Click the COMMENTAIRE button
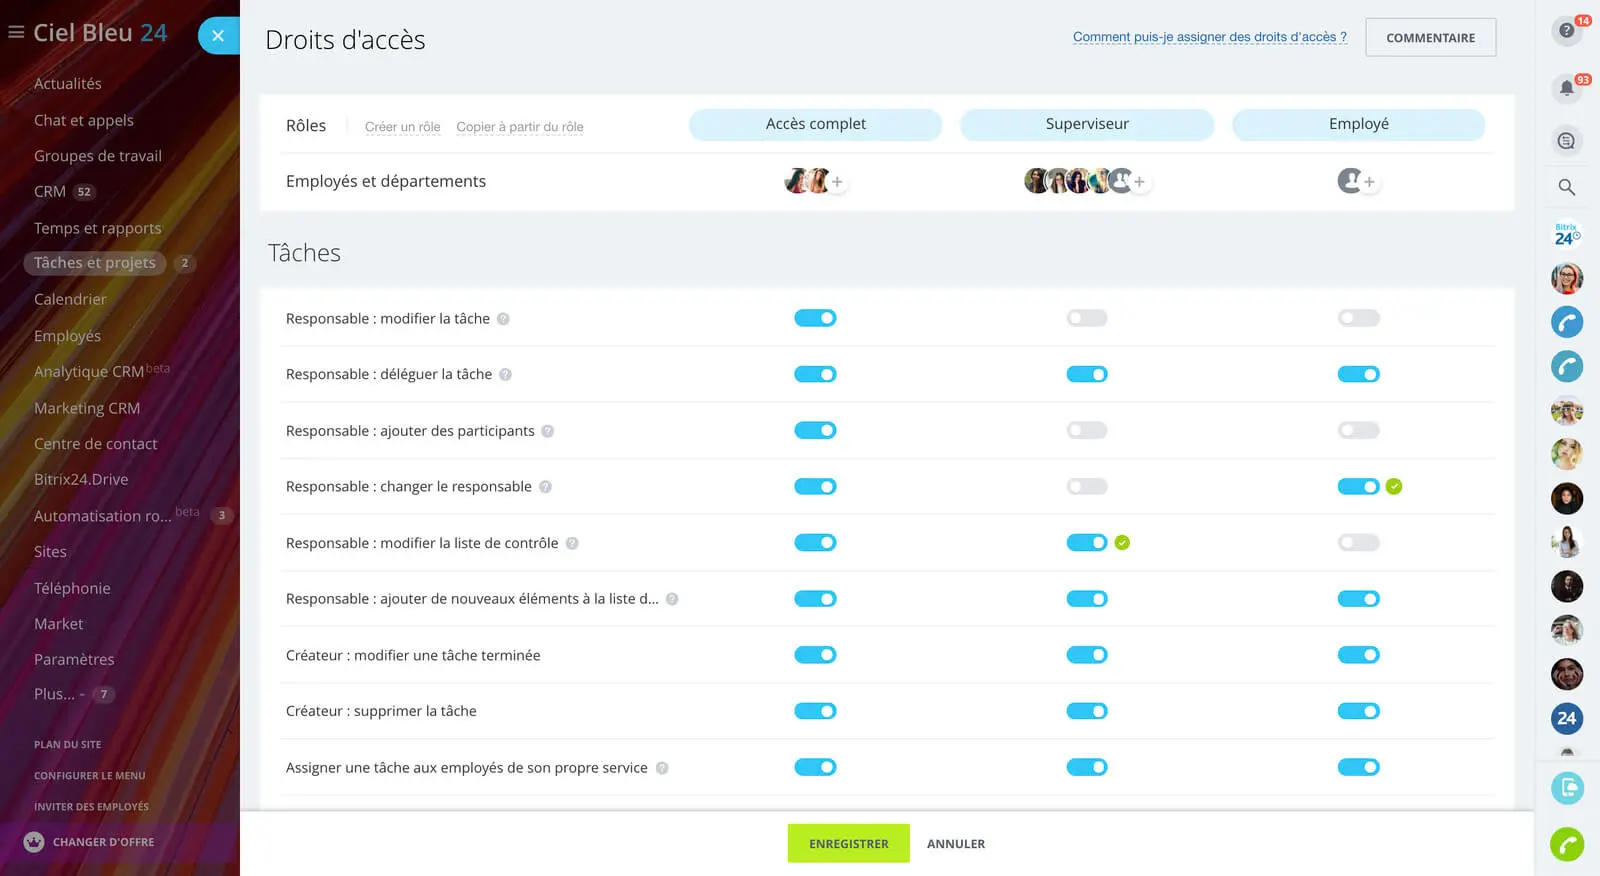Viewport: 1600px width, 876px height. point(1430,38)
